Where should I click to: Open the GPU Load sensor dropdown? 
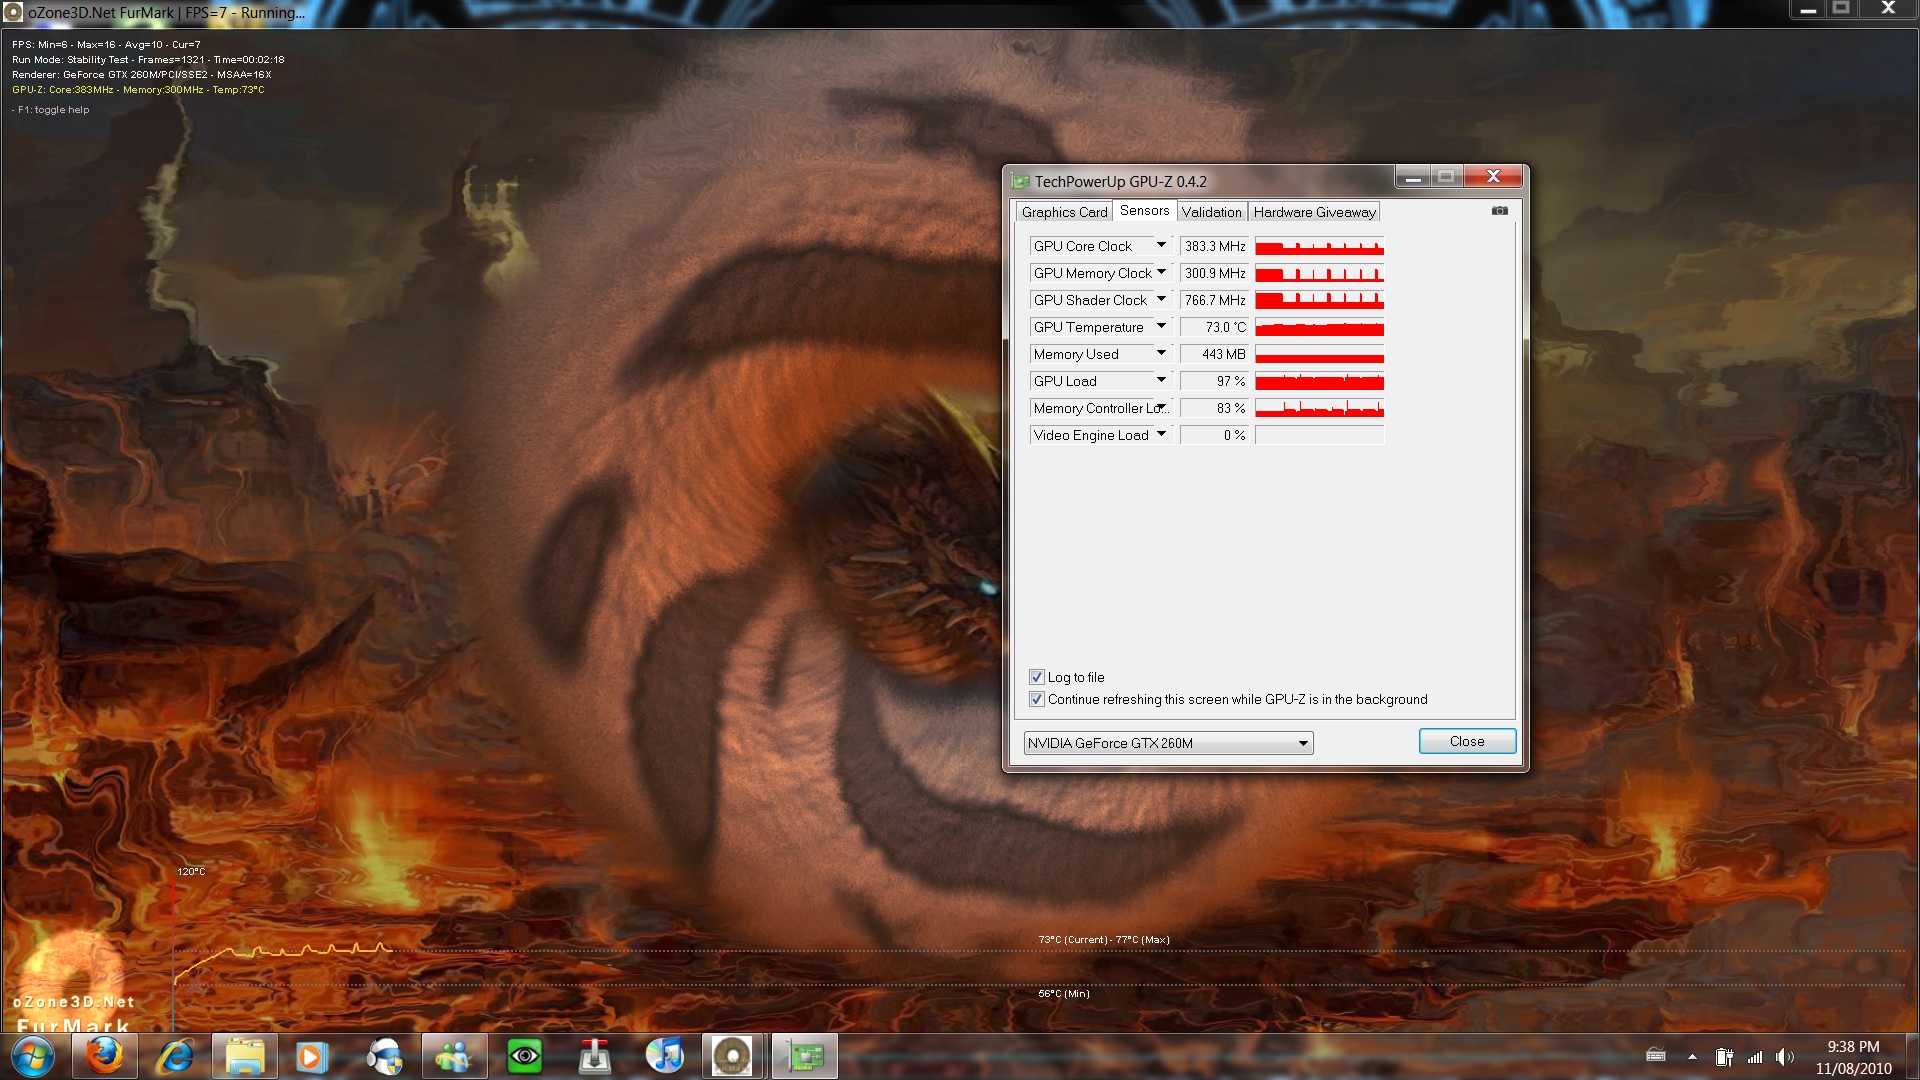[x=1161, y=380]
